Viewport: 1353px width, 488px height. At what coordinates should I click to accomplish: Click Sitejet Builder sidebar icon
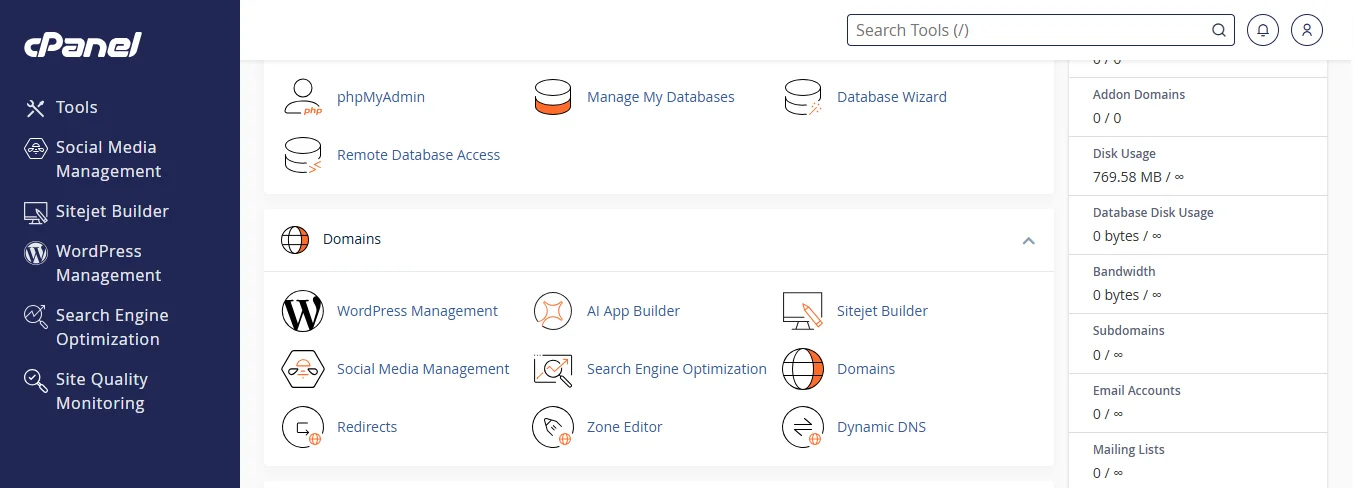[x=36, y=212]
